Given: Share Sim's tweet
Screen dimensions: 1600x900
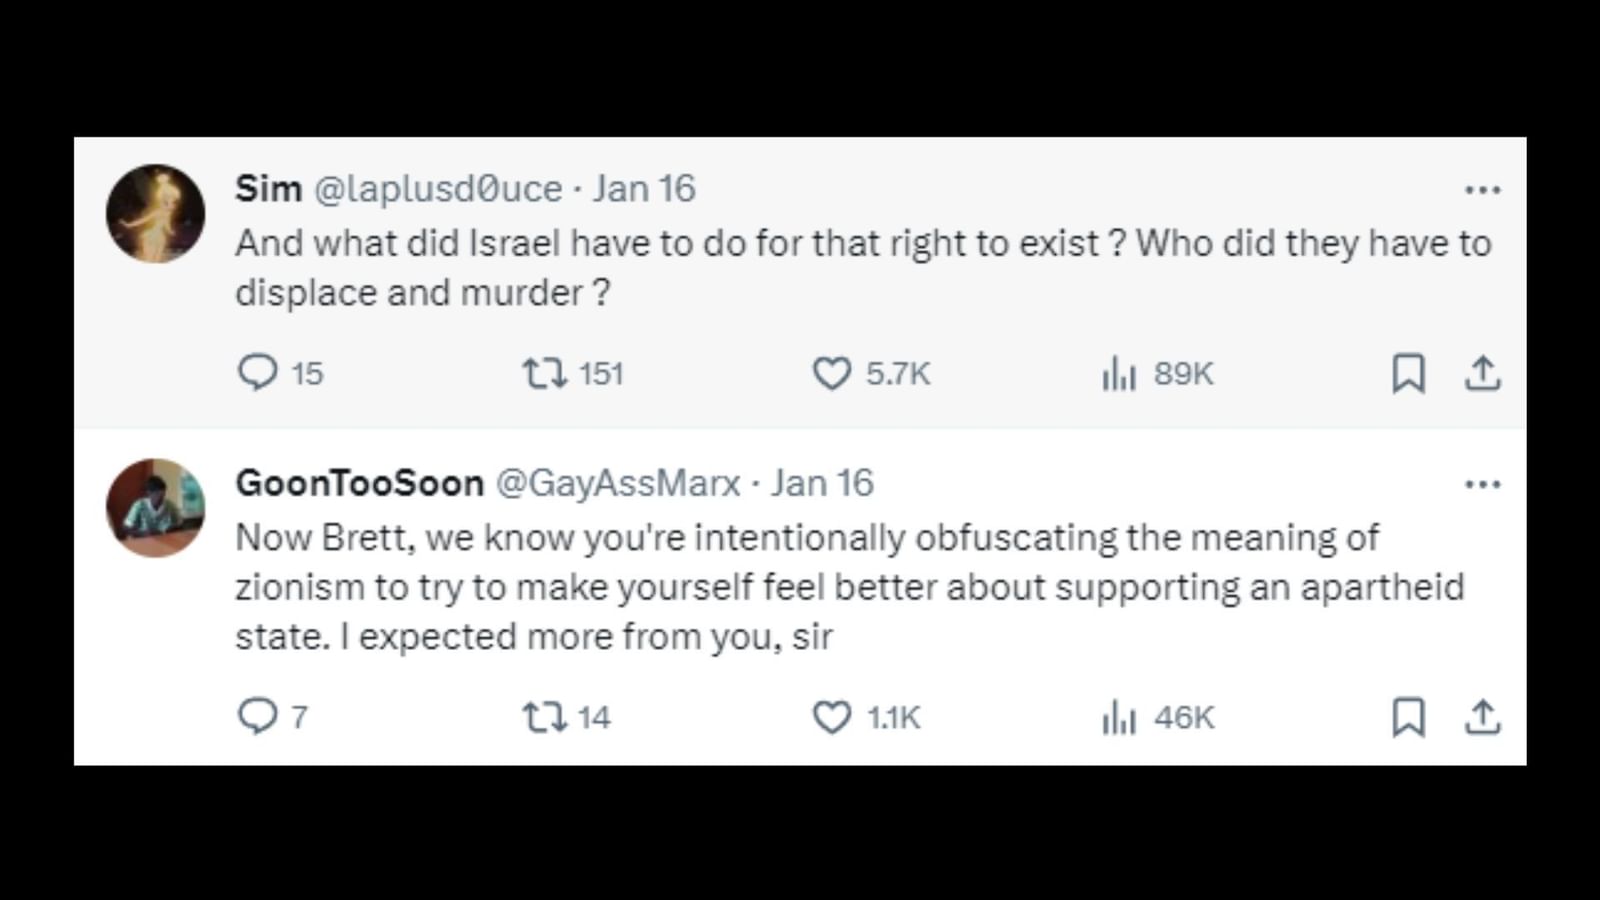Looking at the screenshot, I should tap(1482, 373).
